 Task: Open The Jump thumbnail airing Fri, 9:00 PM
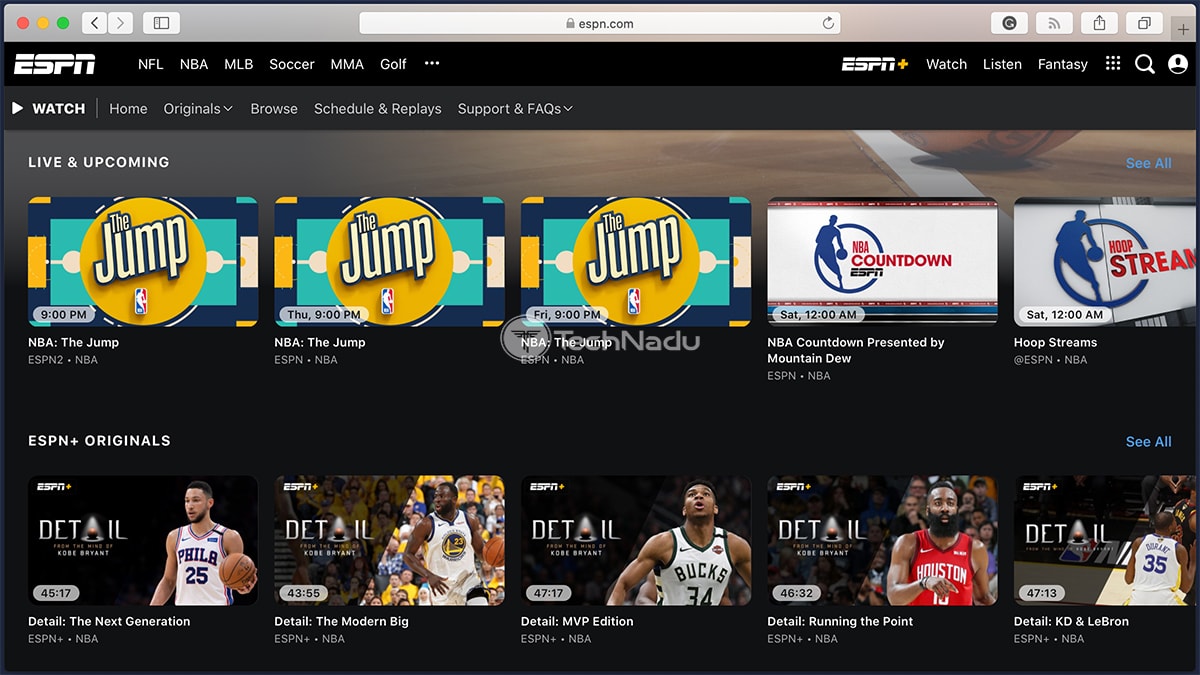click(636, 262)
